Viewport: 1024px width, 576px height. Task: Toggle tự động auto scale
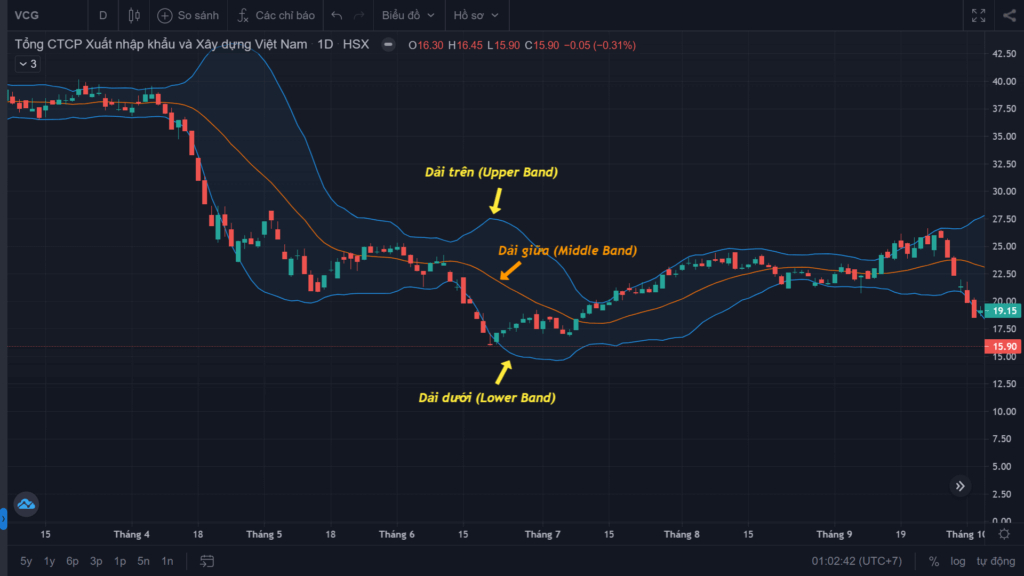pyautogui.click(x=996, y=561)
